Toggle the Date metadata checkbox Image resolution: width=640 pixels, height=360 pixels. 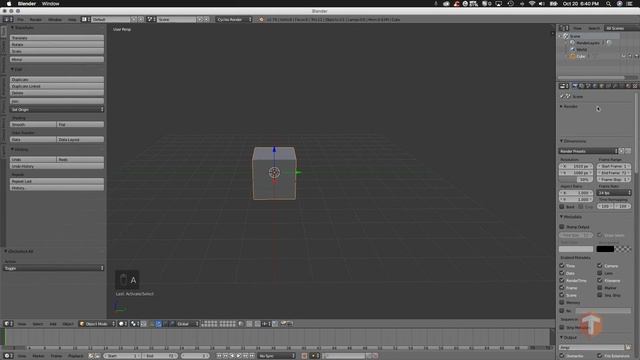pos(562,273)
